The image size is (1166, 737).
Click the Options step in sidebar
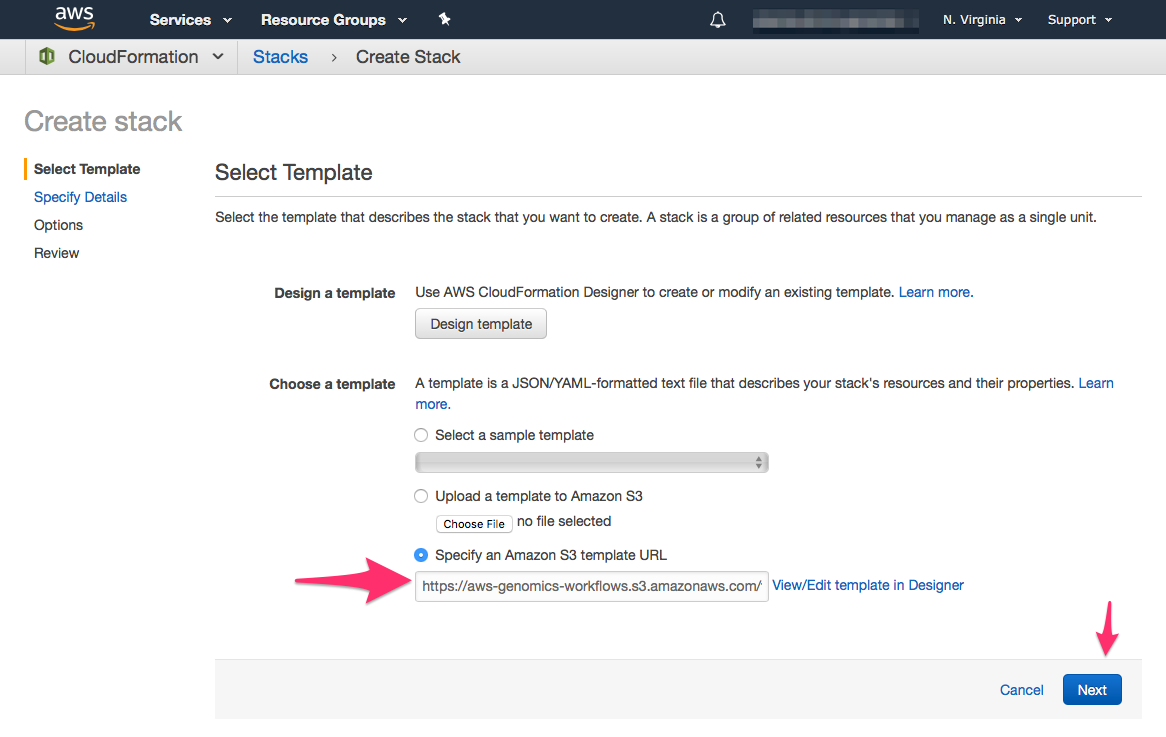(x=58, y=225)
